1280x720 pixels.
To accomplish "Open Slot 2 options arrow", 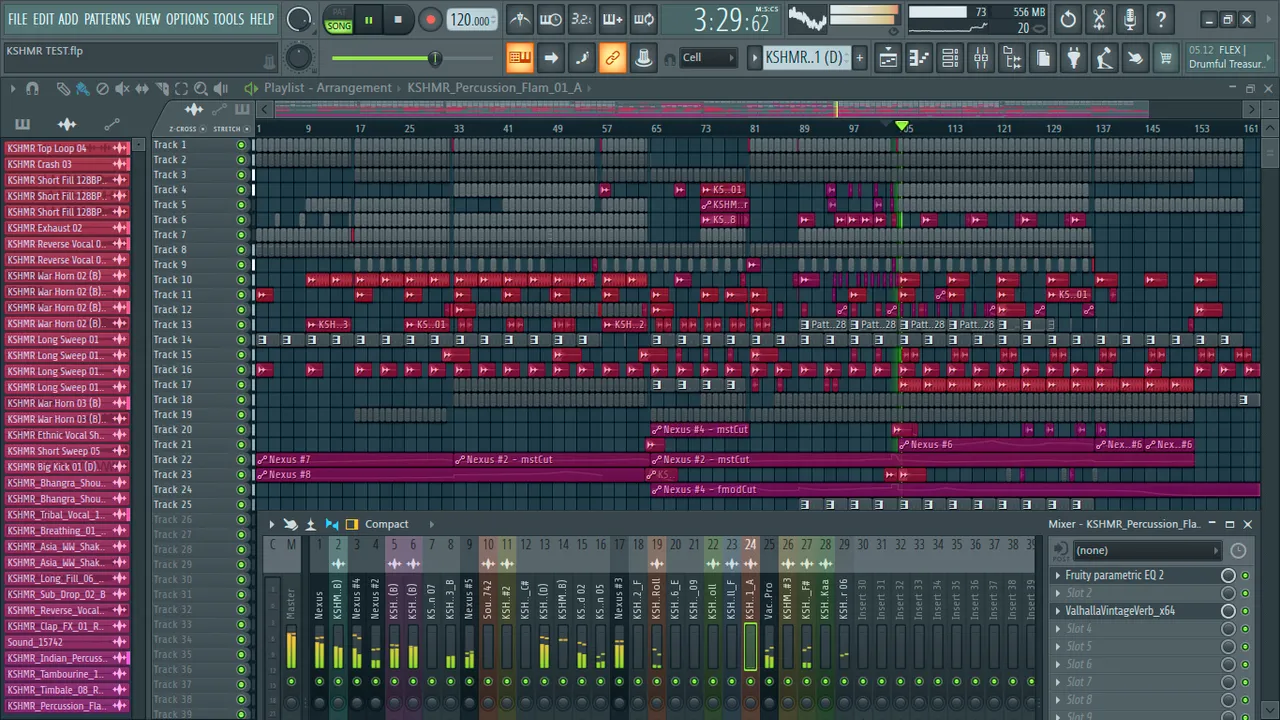I will [1058, 593].
